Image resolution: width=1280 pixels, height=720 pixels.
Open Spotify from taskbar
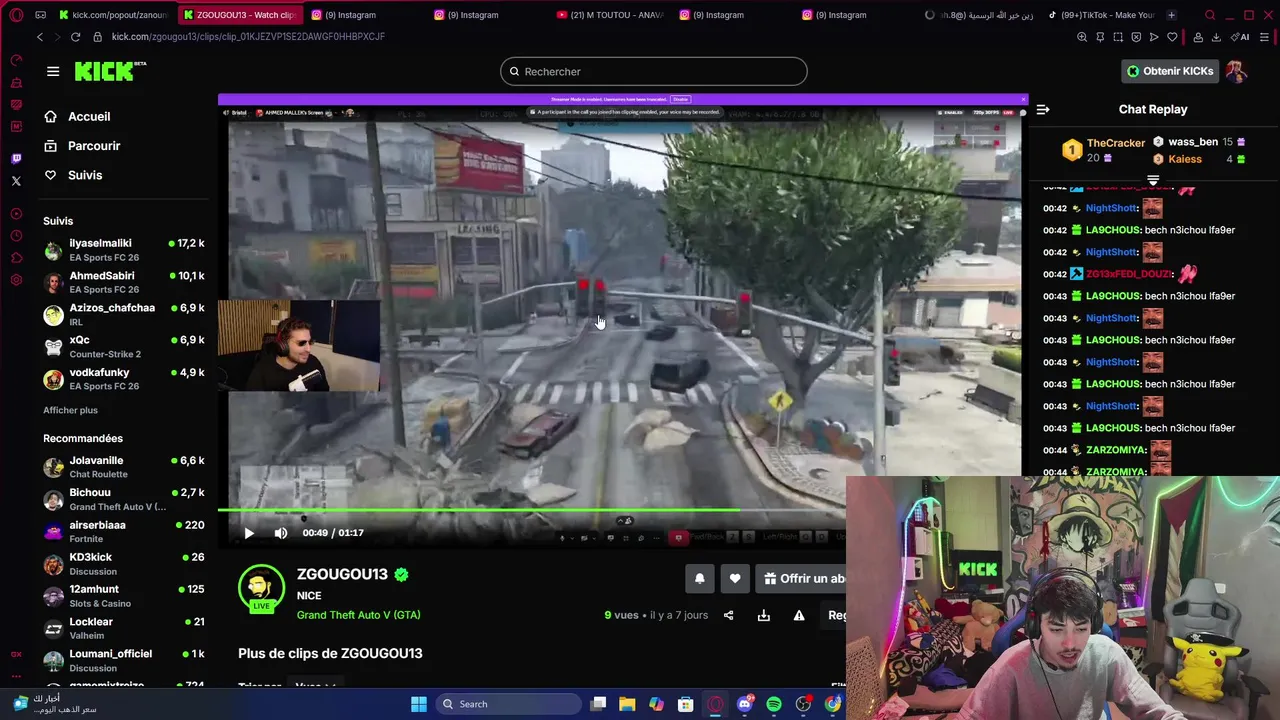coord(774,704)
